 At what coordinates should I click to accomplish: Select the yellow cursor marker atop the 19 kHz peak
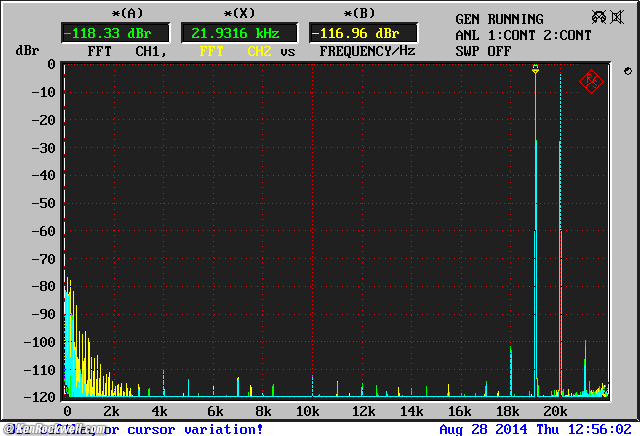coord(535,69)
